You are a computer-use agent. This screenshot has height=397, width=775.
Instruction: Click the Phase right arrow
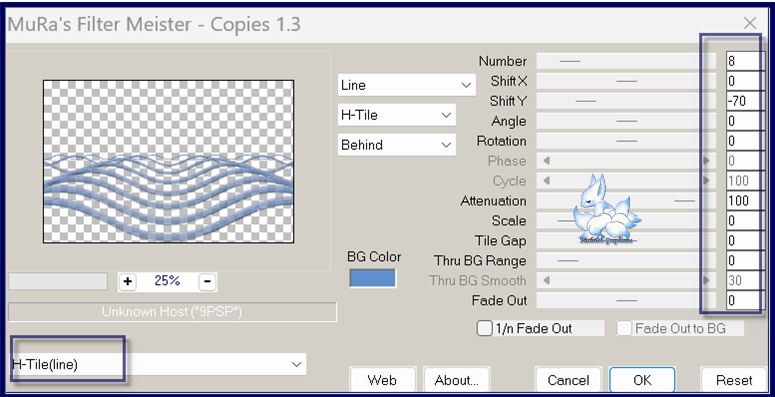(706, 161)
